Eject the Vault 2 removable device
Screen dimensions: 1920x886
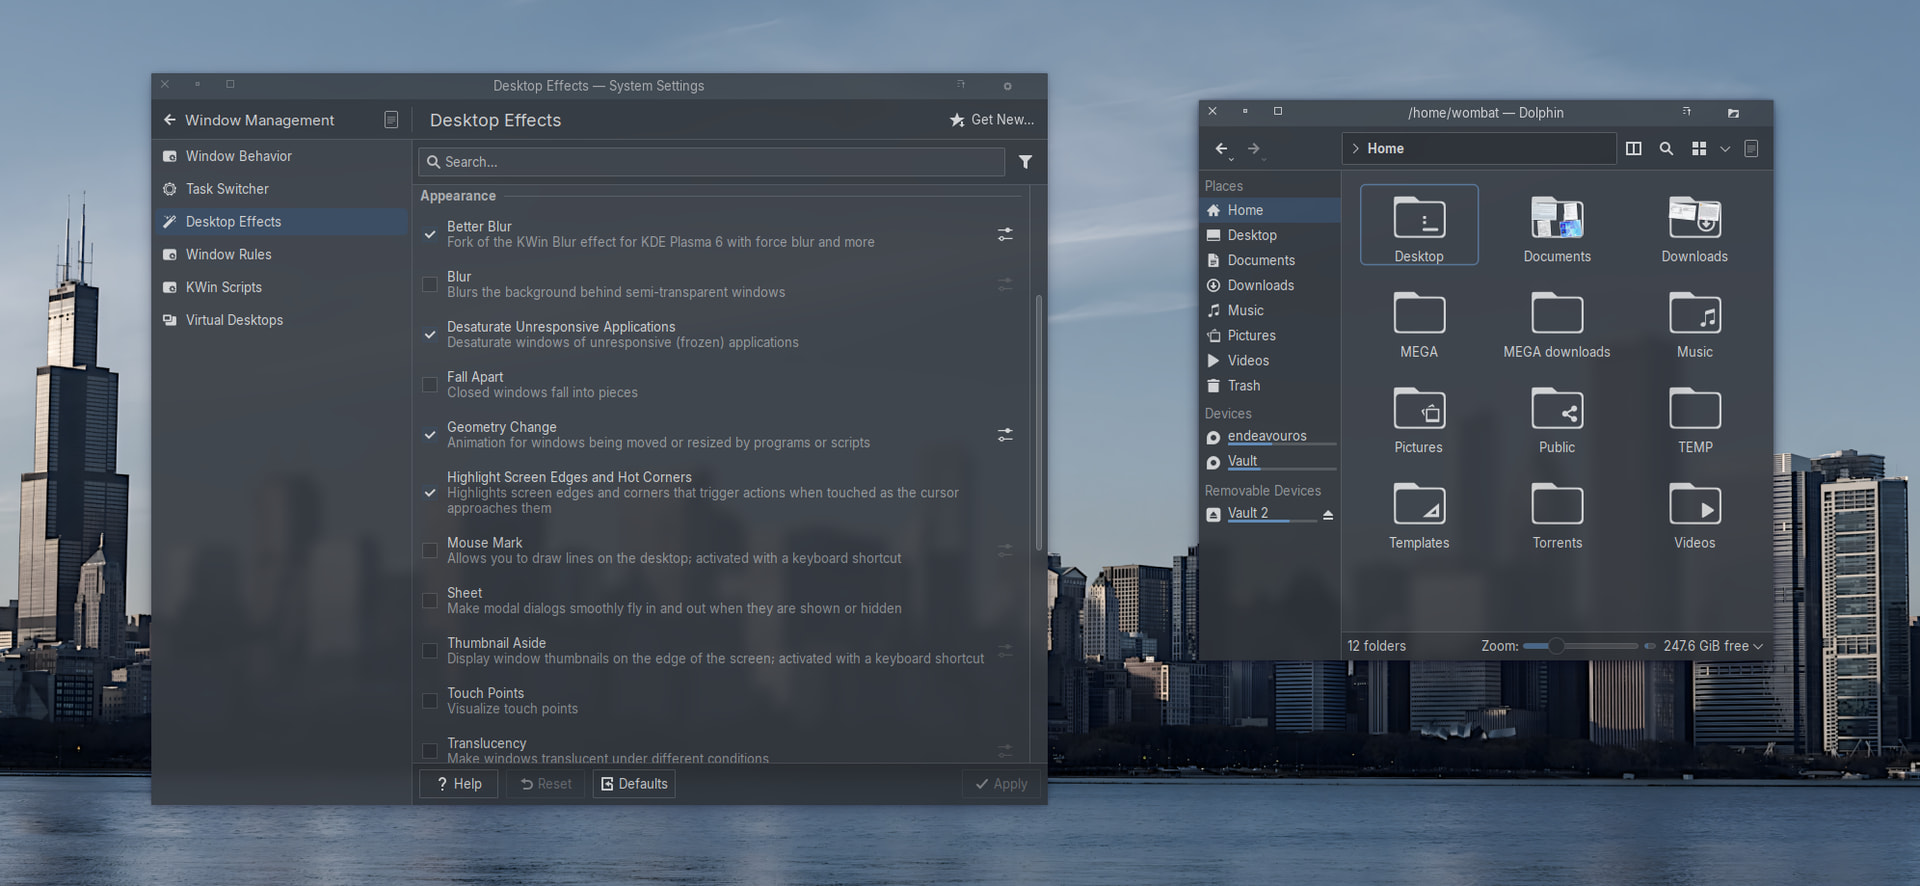pos(1328,514)
